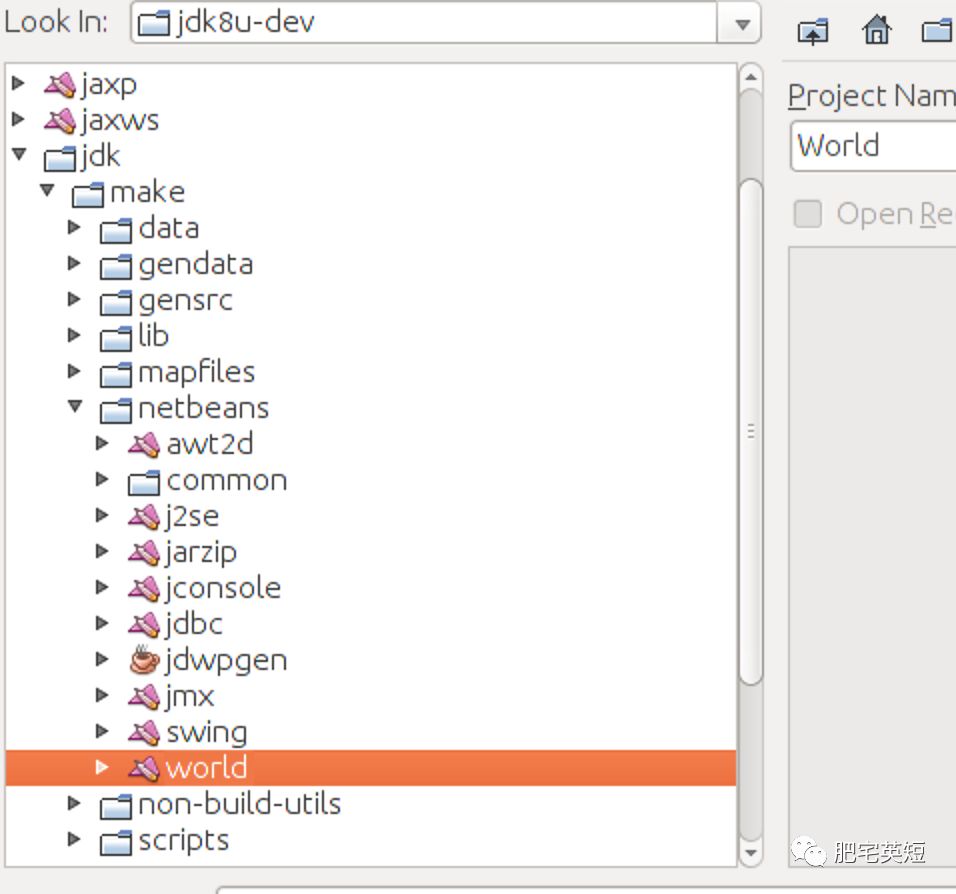Click the jaxp project icon
956x894 pixels.
(x=60, y=85)
